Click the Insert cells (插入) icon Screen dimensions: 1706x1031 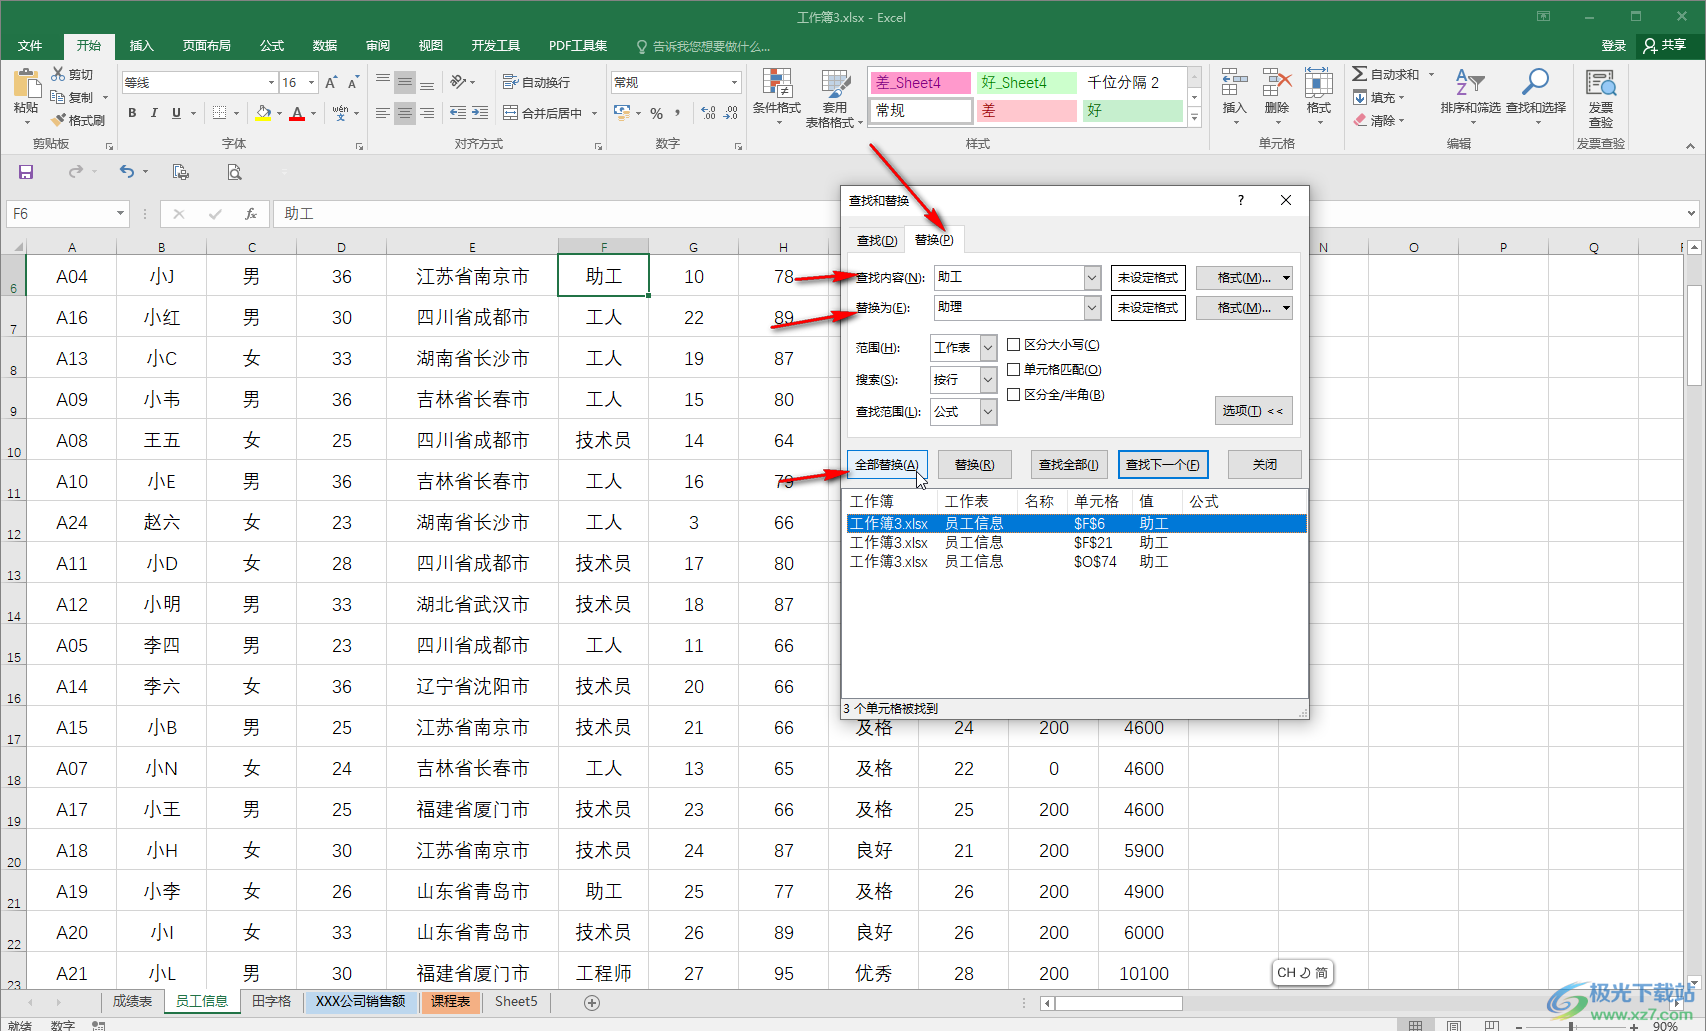1235,84
